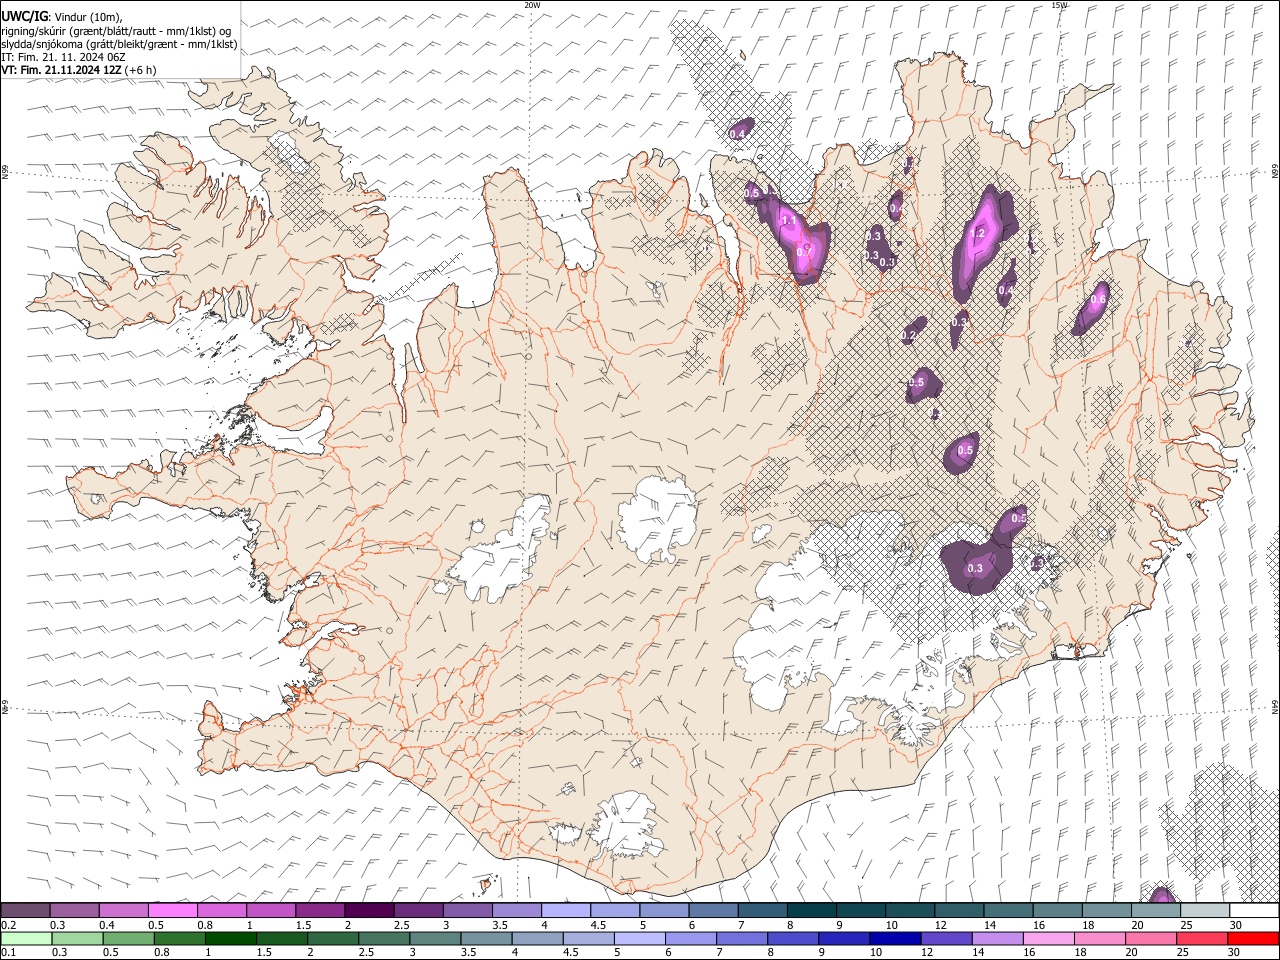The image size is (1280, 960).
Task: Click the 1.5 label on the purple legend scale
Action: 302,925
